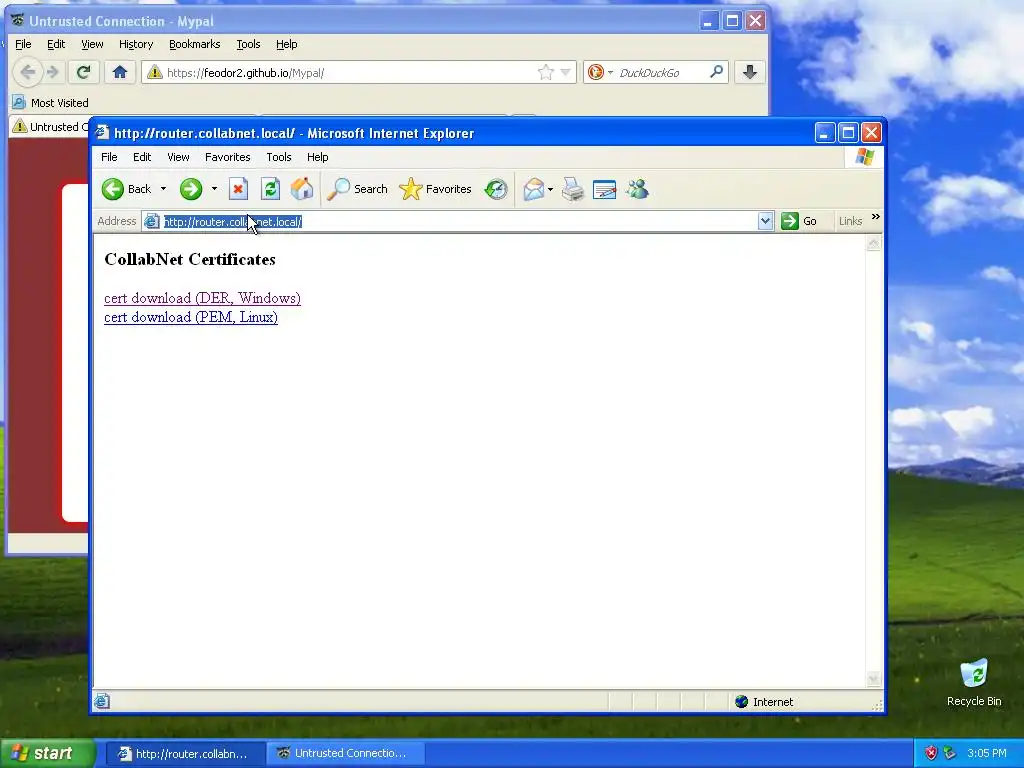Viewport: 1024px width, 768px height.
Task: Expand the Links toolbar chevron
Action: coord(875,217)
